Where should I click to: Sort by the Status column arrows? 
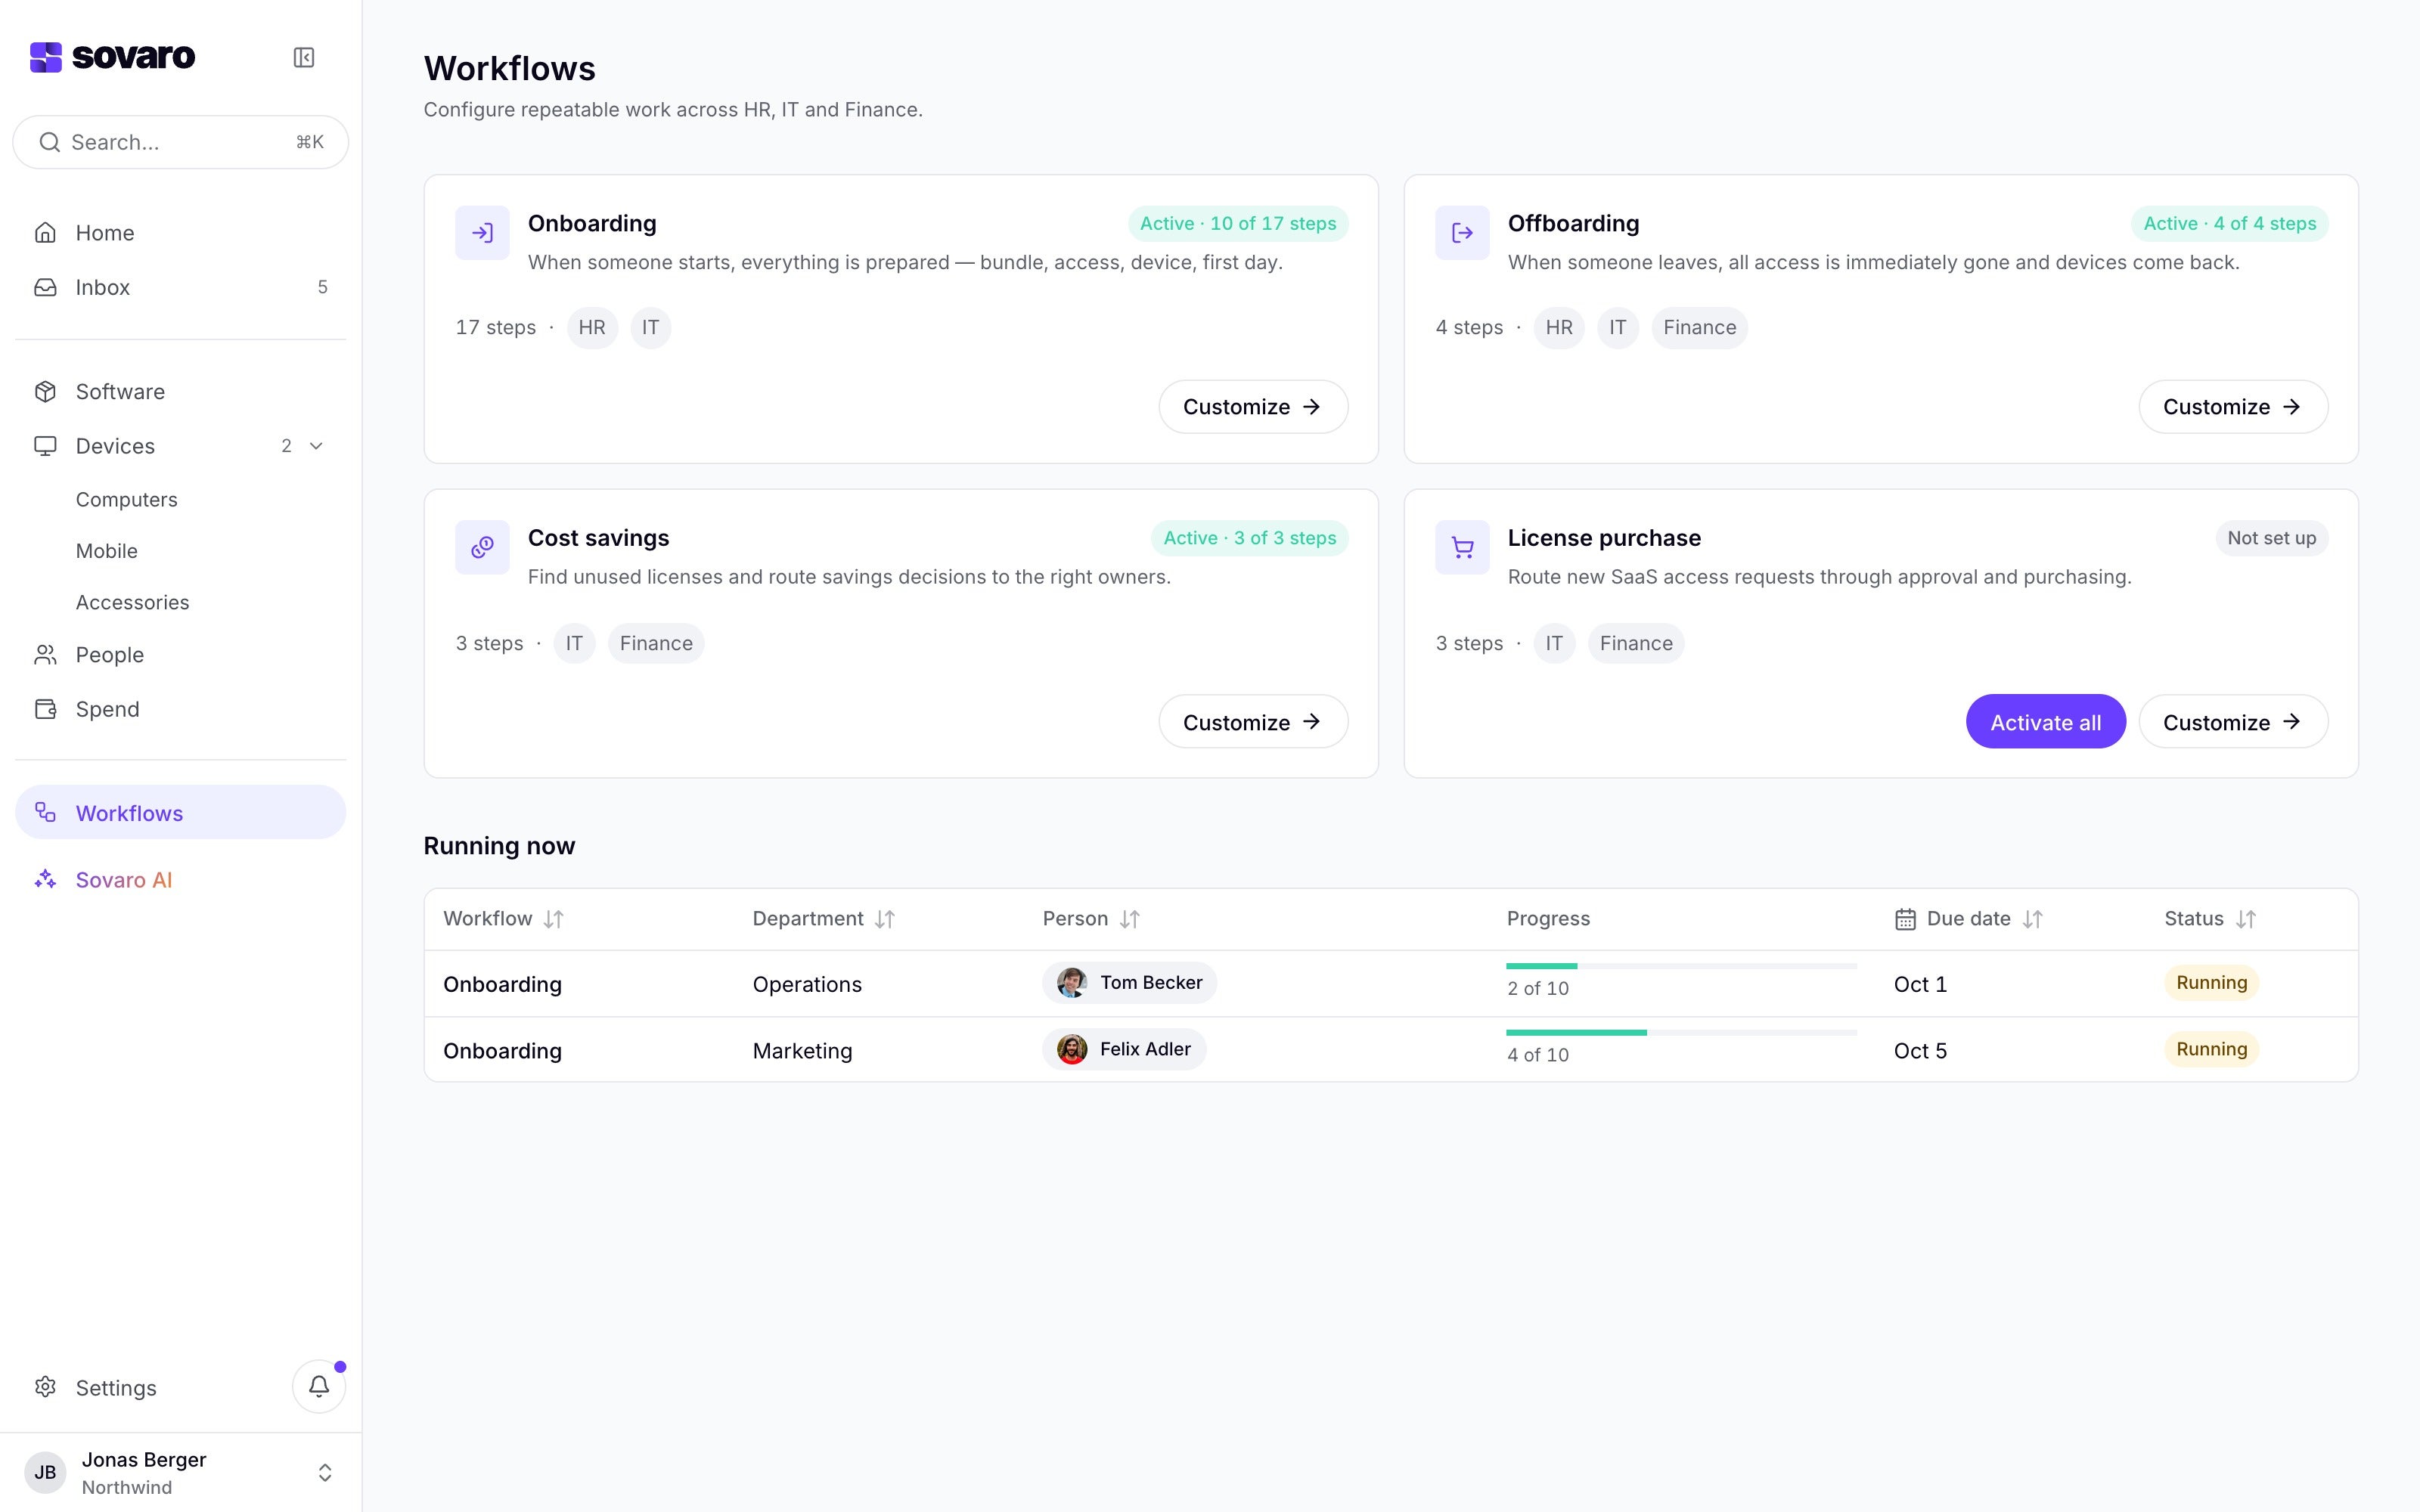click(2246, 919)
